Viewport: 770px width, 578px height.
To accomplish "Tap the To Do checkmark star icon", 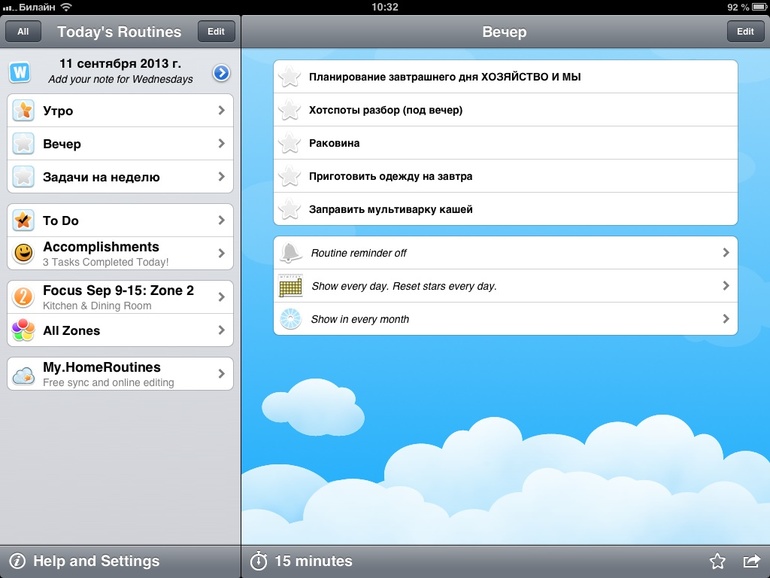I will click(x=23, y=220).
